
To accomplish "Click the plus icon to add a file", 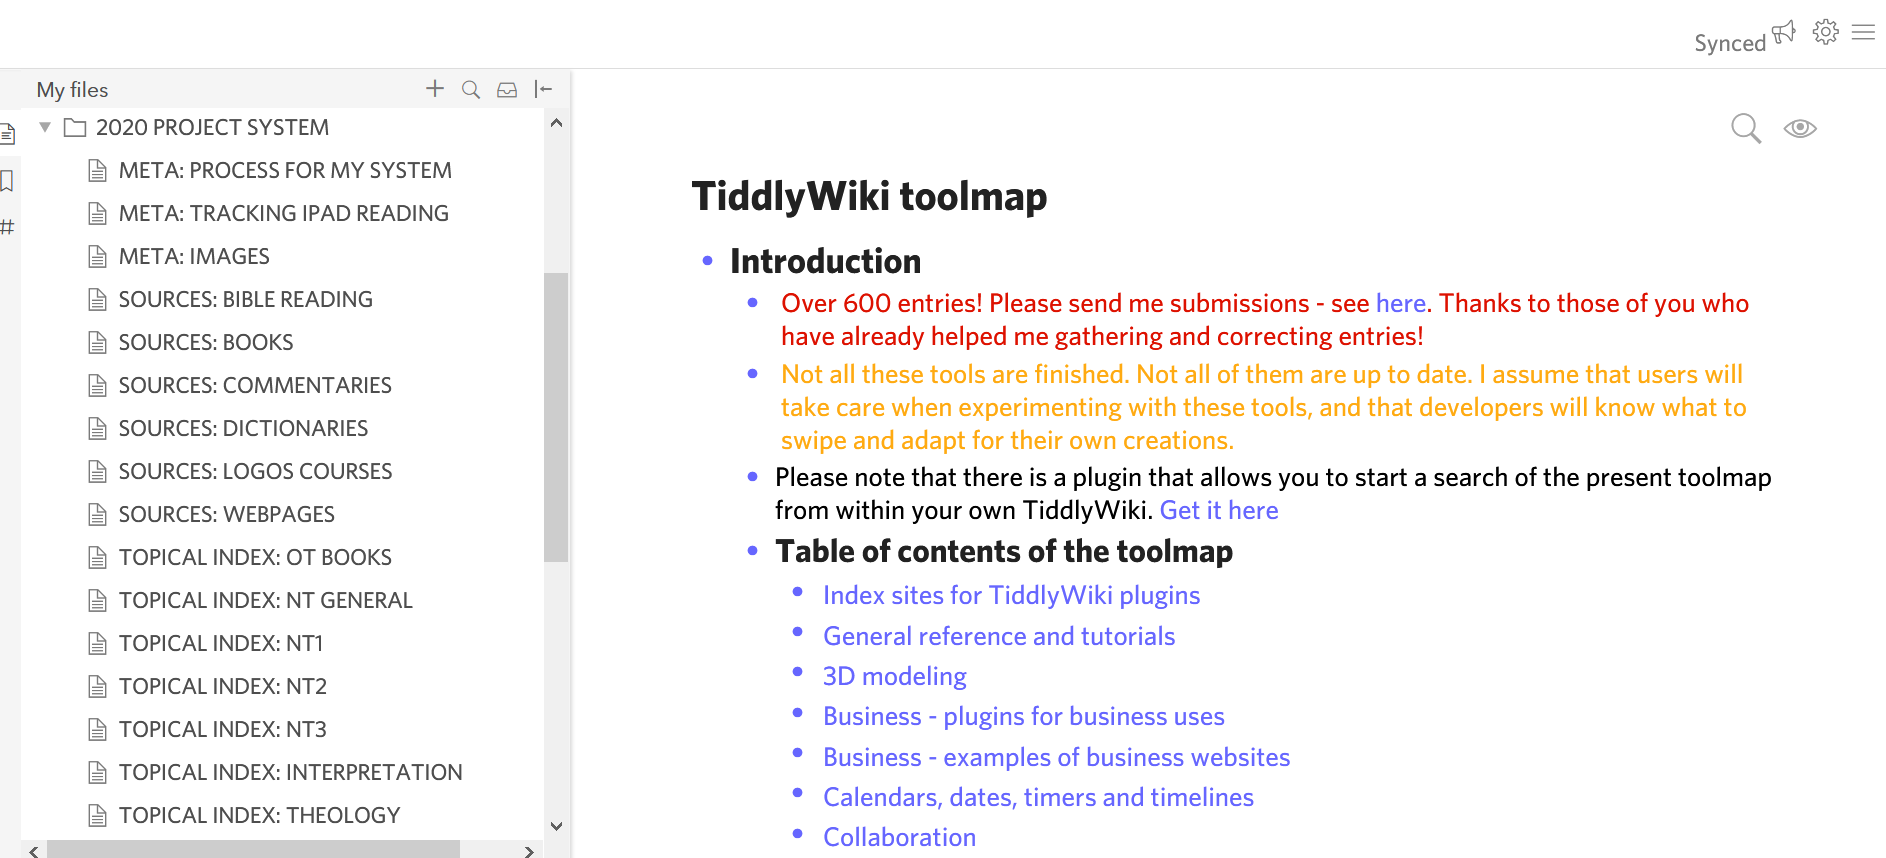I will [x=435, y=89].
